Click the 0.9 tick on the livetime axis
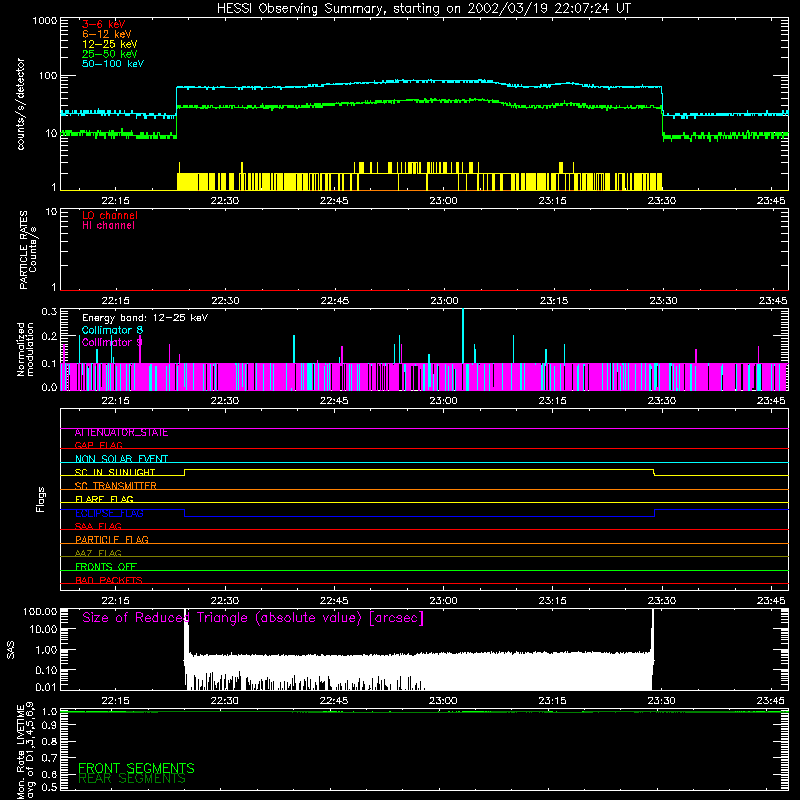Screen dimensions: 800x800 tap(49, 726)
